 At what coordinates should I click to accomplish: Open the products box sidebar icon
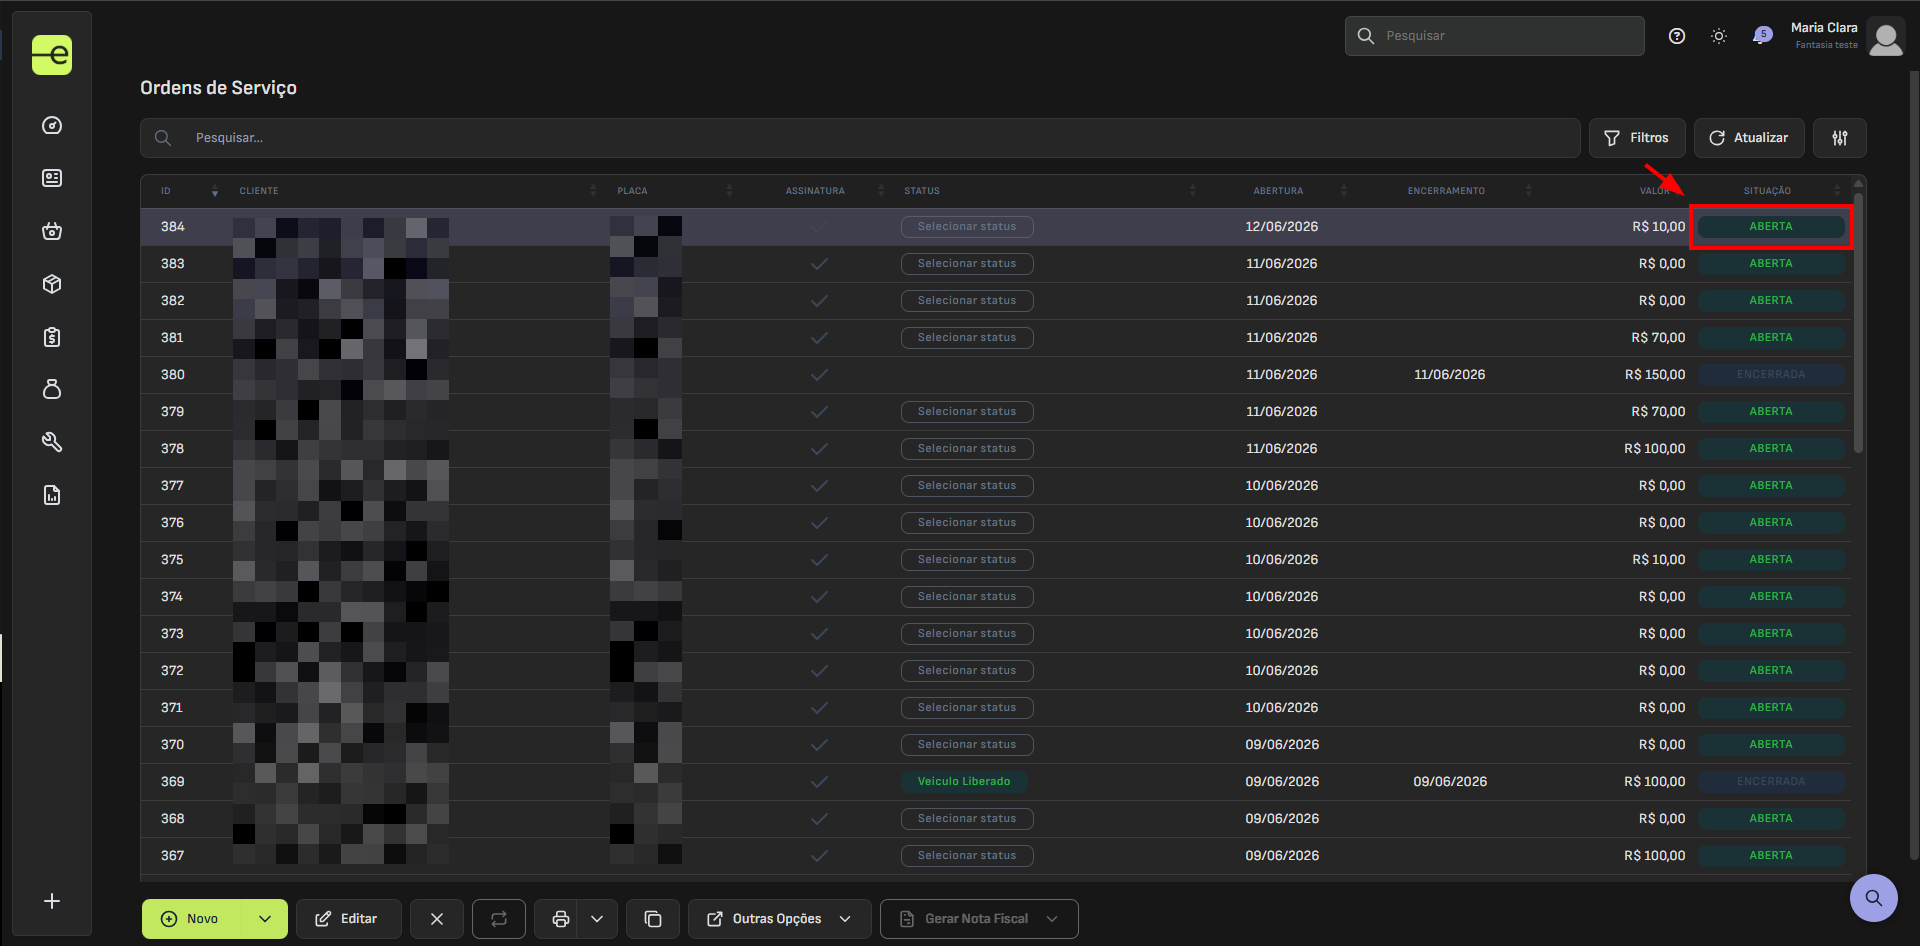[x=52, y=284]
